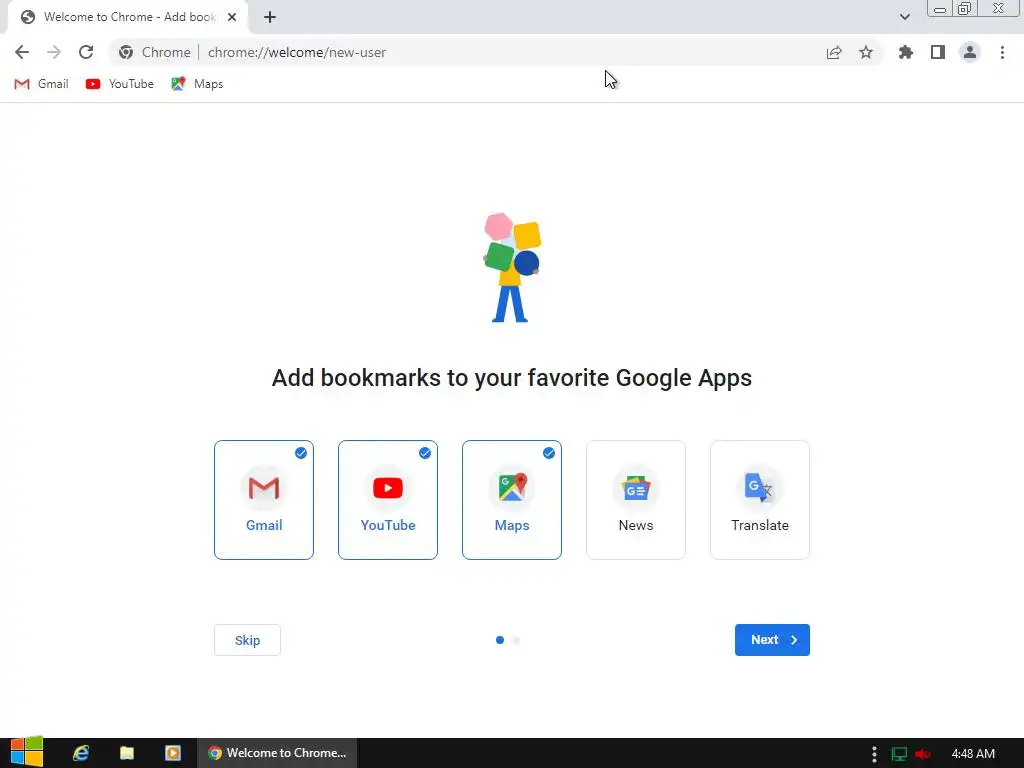This screenshot has height=768, width=1024.
Task: Open the Extensions puzzle icon
Action: [x=906, y=52]
